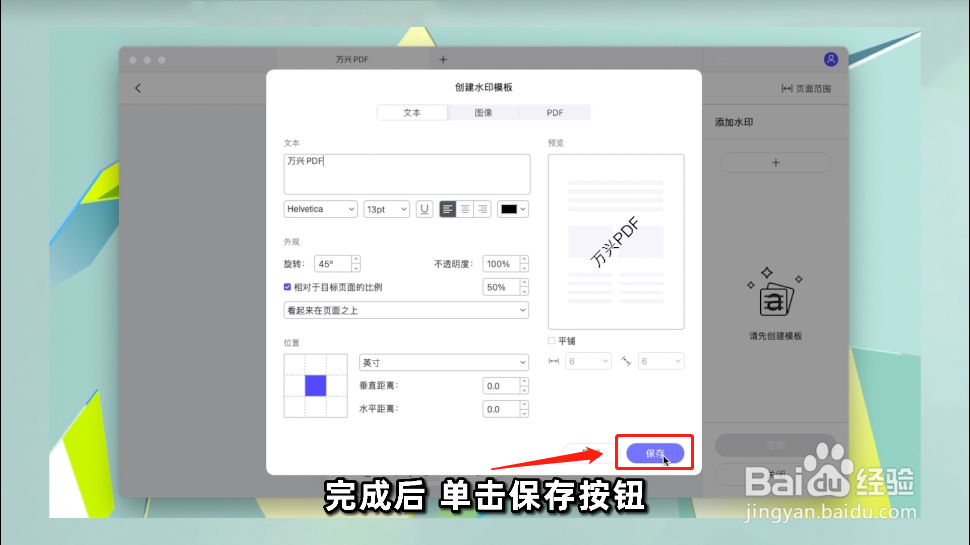
Task: Click the watermark preview thumbnail
Action: point(616,241)
